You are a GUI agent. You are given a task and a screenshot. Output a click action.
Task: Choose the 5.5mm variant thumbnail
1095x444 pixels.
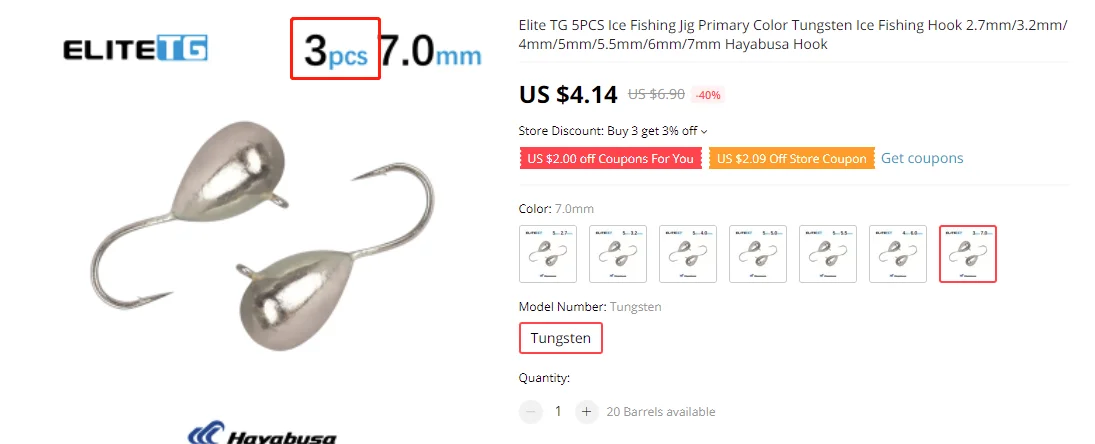coord(828,254)
